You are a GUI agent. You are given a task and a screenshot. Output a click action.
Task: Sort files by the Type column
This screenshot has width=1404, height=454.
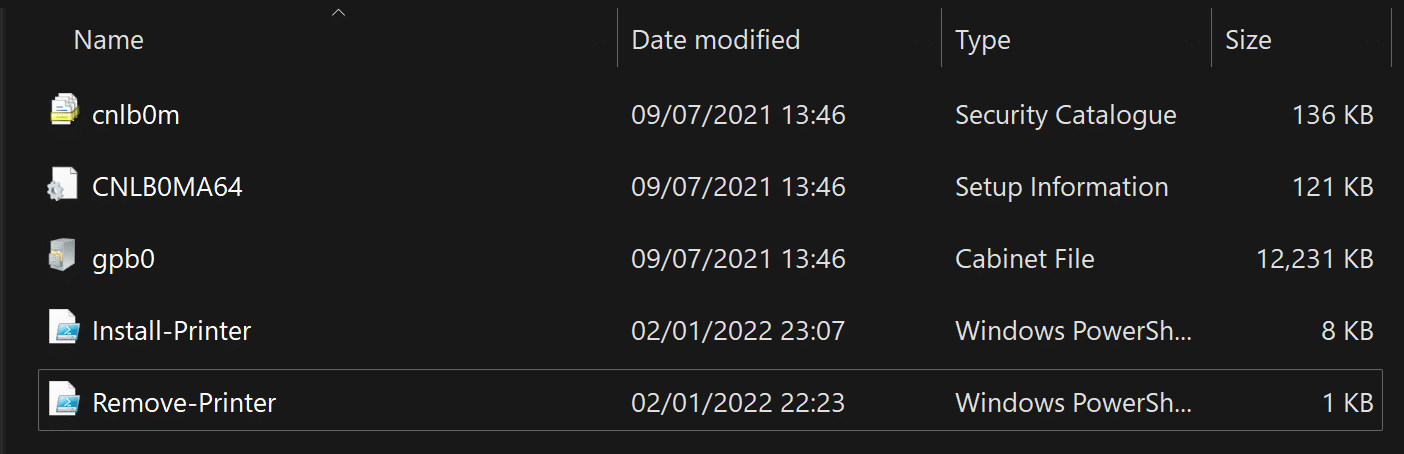point(982,39)
